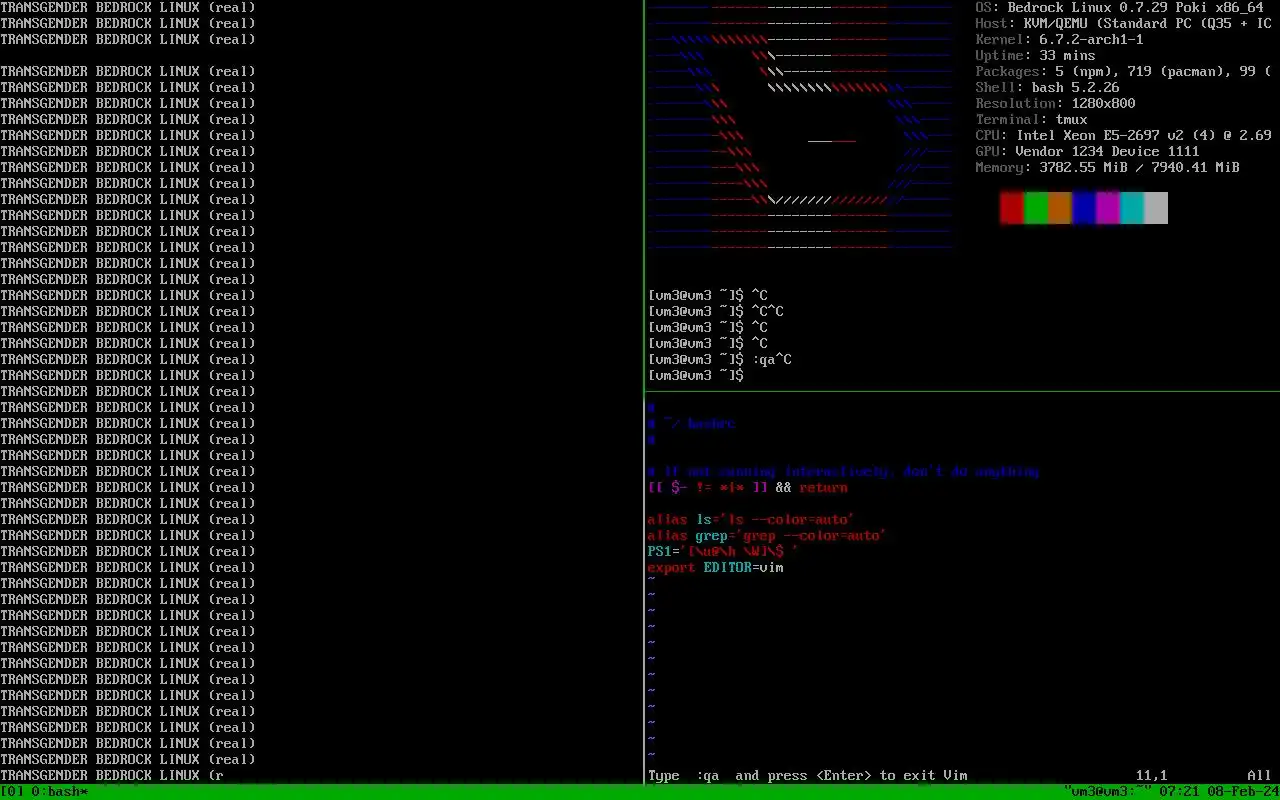Image resolution: width=1280 pixels, height=800 pixels.
Task: Click the 'Packages: 5 (npm), 719 (pacman)' line
Action: (1124, 72)
